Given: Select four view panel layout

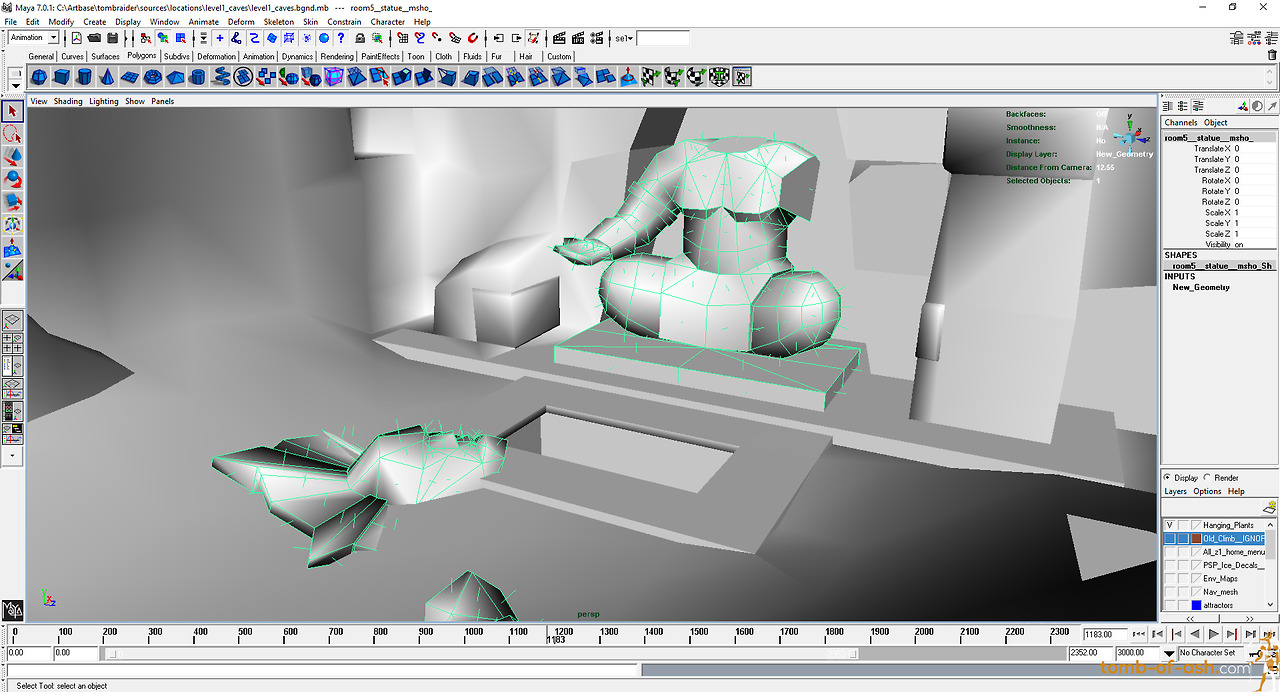Looking at the screenshot, I should pyautogui.click(x=12, y=341).
